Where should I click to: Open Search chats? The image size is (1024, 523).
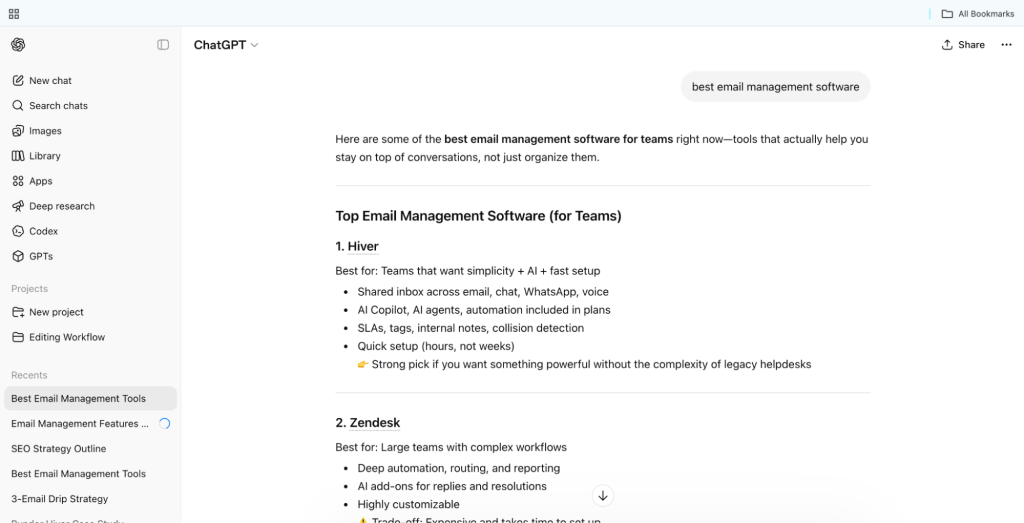[90, 105]
